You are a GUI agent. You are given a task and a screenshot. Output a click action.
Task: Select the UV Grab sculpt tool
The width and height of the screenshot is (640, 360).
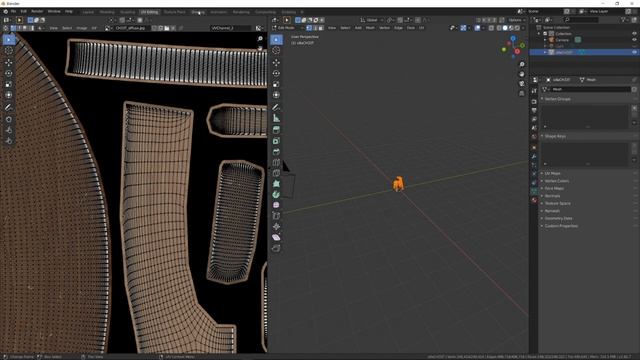point(9,119)
